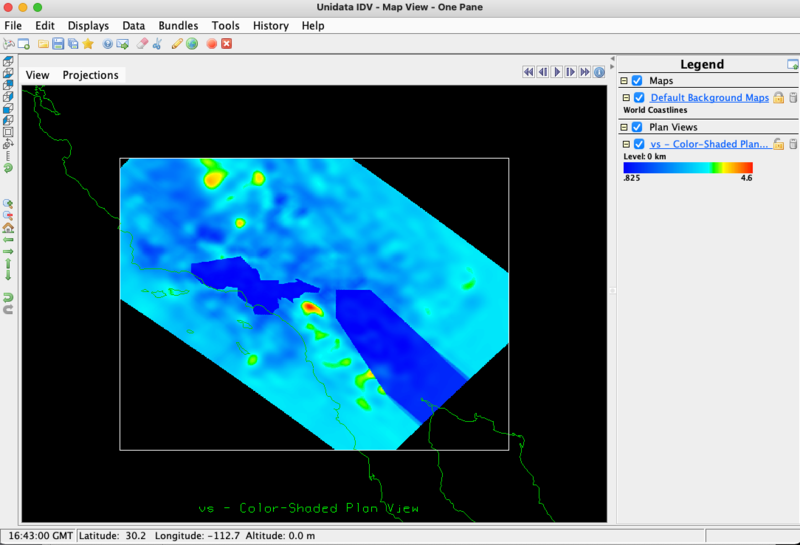Screen dimensions: 800x545
Task: Float the Legend panel using corner icon
Action: 792,64
